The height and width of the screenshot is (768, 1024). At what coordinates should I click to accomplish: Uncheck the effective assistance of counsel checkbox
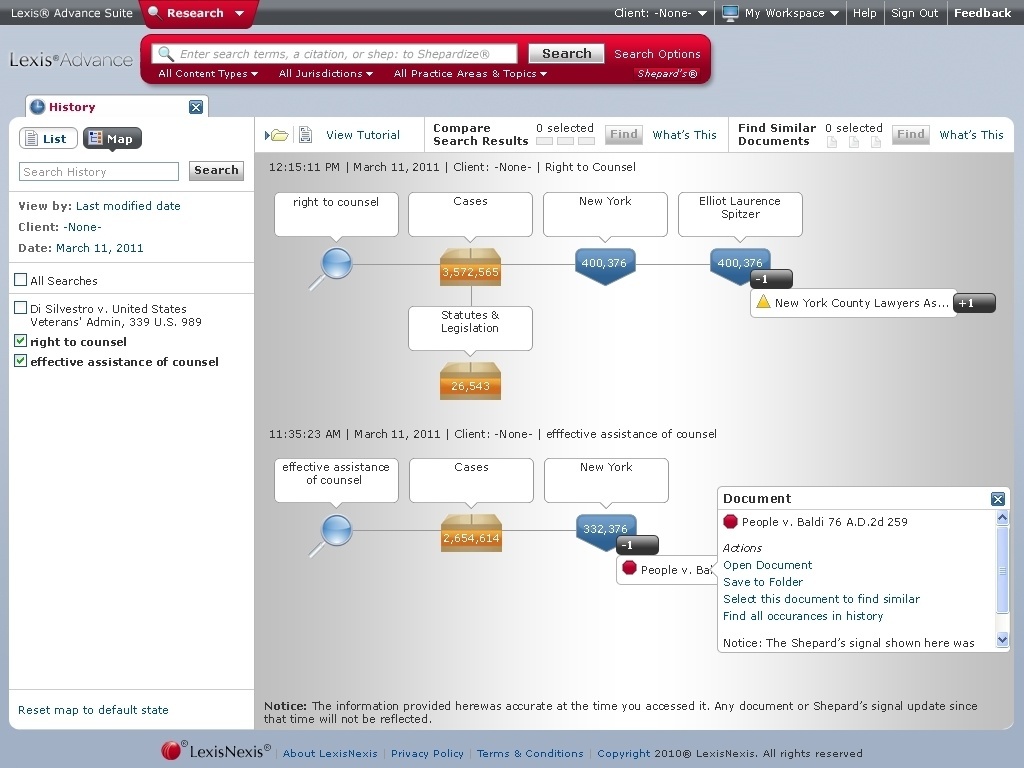[21, 361]
